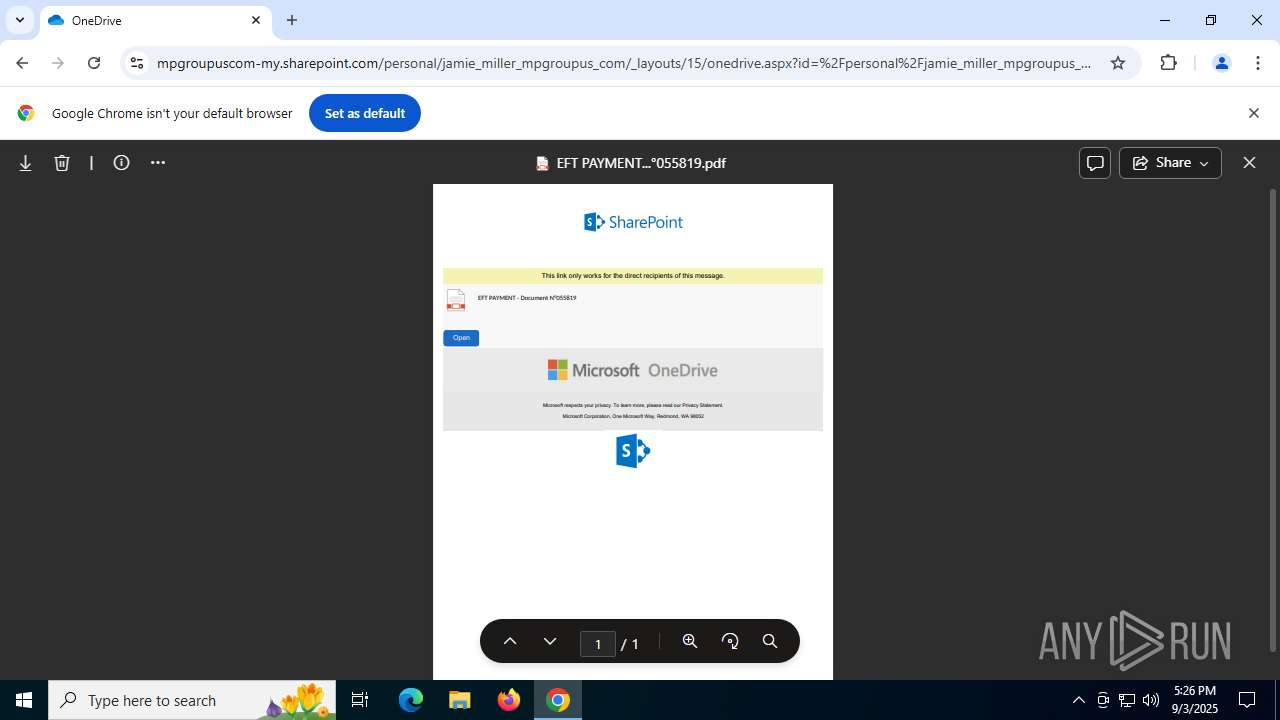
Task: Open file info details pane
Action: click(122, 163)
